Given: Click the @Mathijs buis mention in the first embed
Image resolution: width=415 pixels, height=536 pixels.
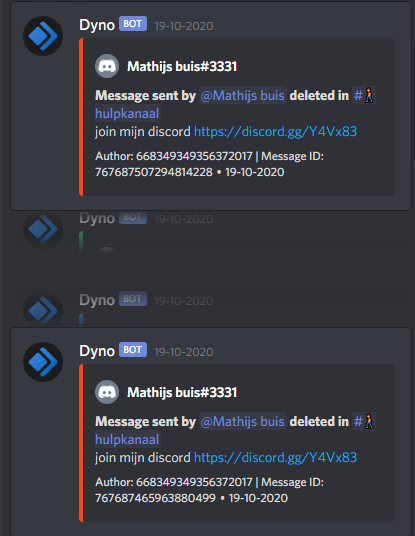Looking at the screenshot, I should (x=243, y=95).
